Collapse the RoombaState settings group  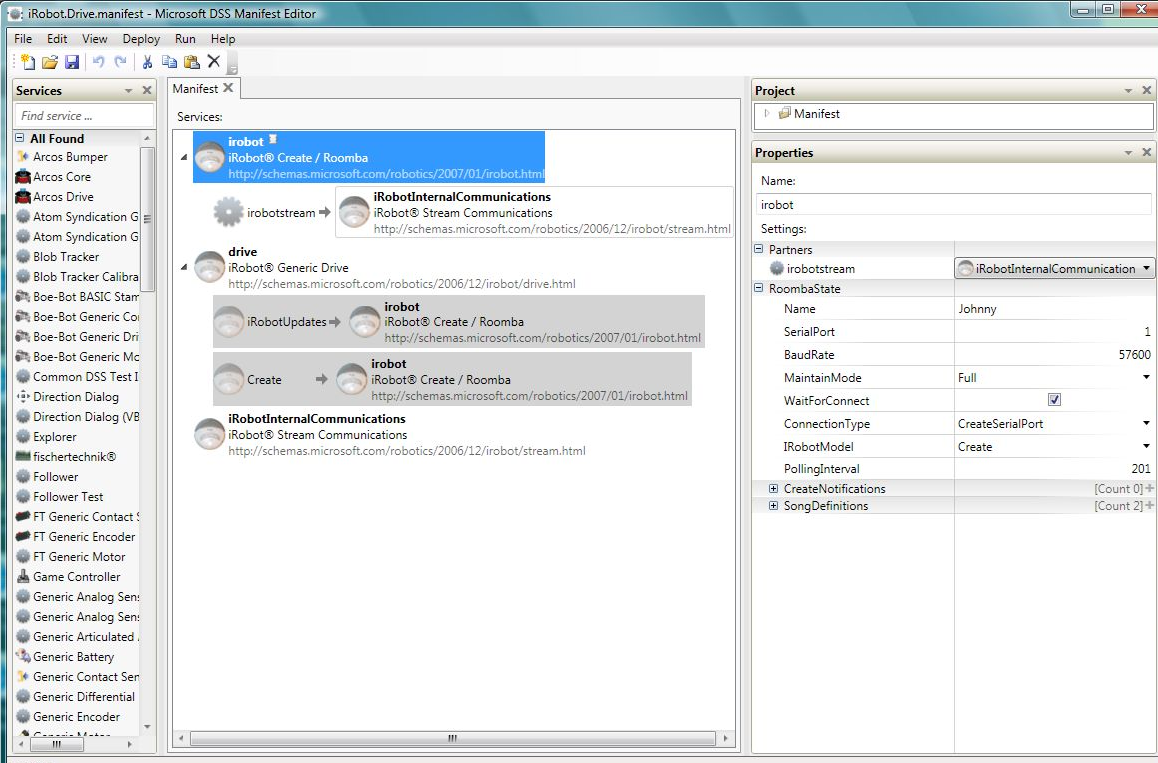pyautogui.click(x=759, y=289)
